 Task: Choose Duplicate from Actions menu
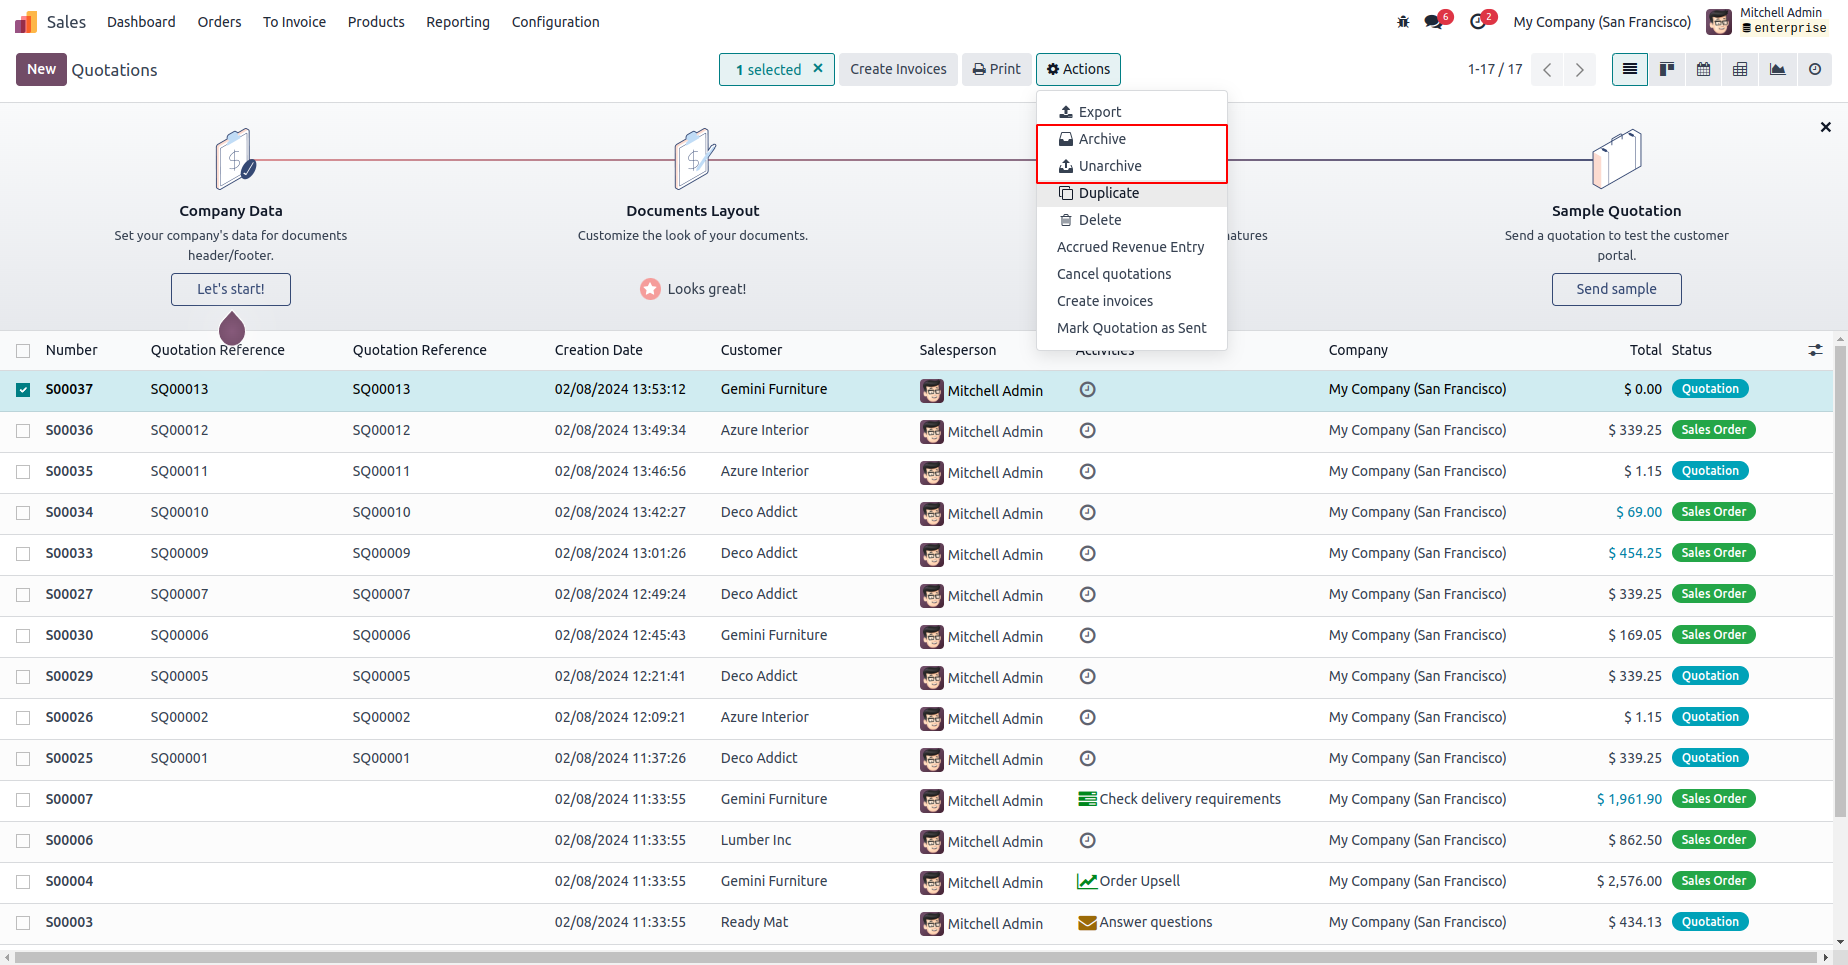[x=1108, y=193]
